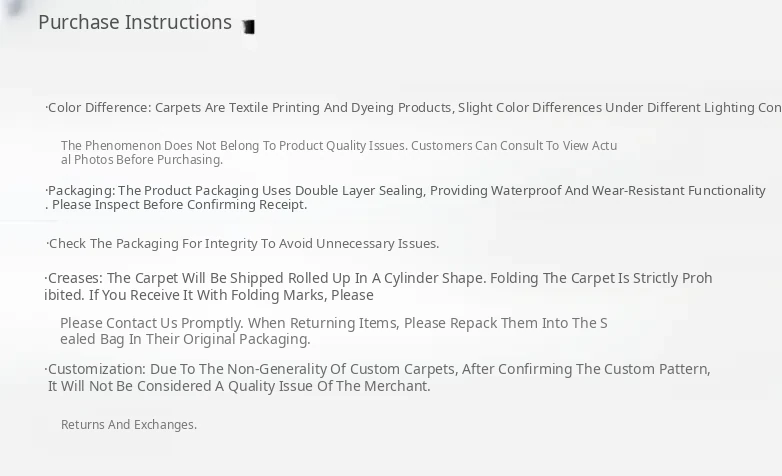Select the 'Customization' bullet label
The width and height of the screenshot is (782, 476).
[x=97, y=369]
